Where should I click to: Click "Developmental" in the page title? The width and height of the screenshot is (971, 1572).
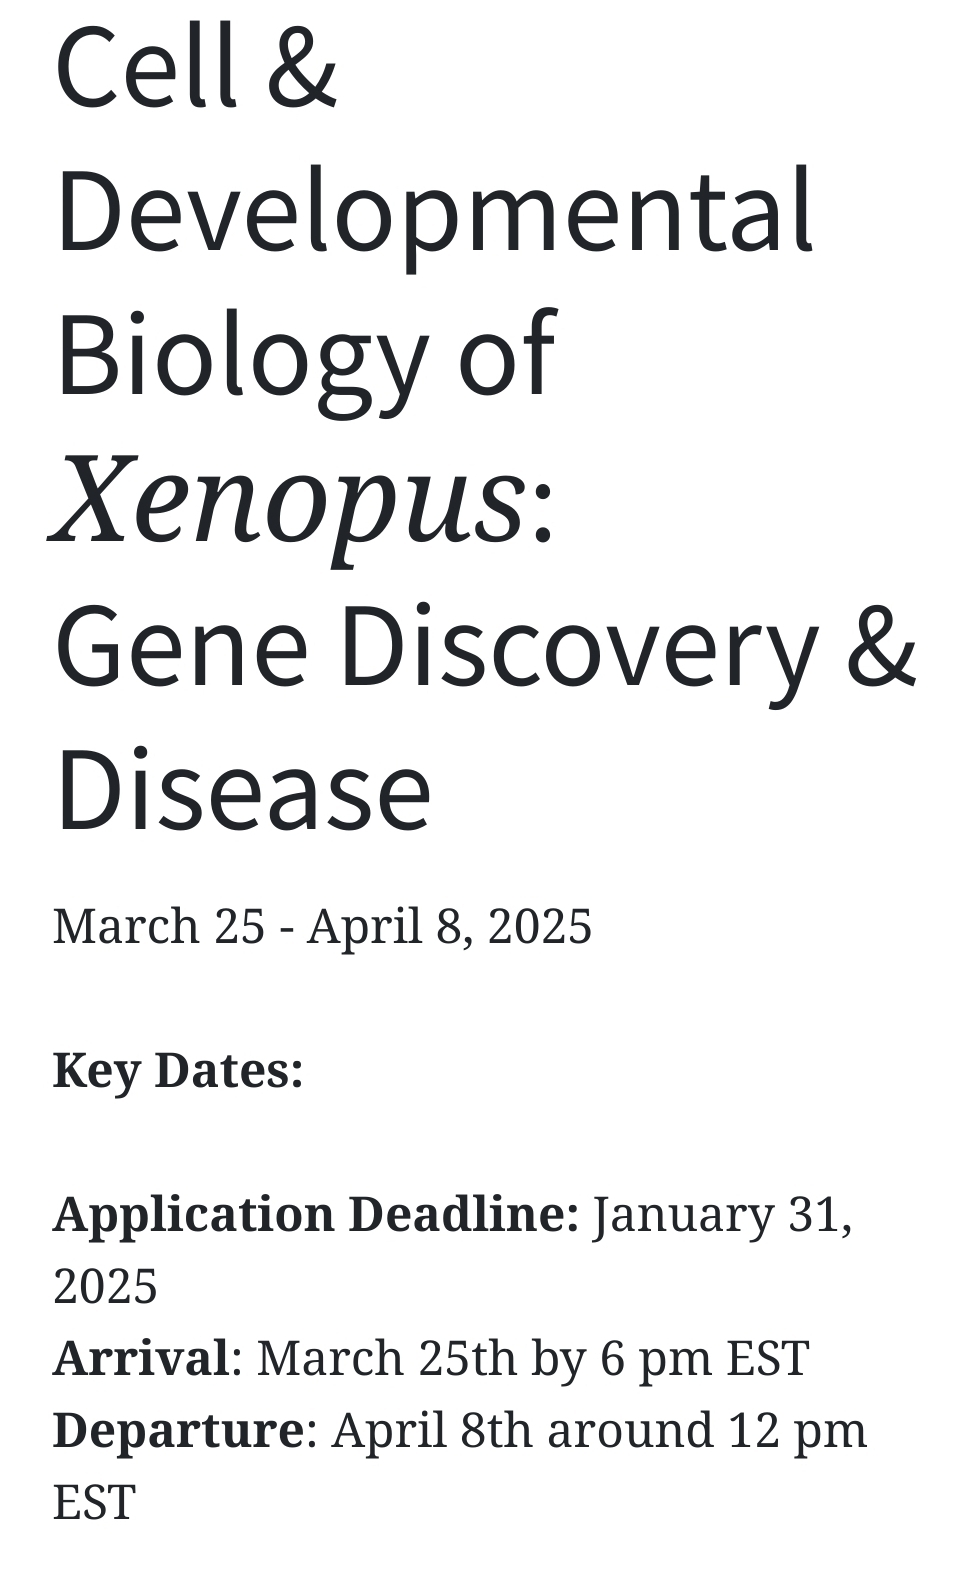(x=435, y=212)
